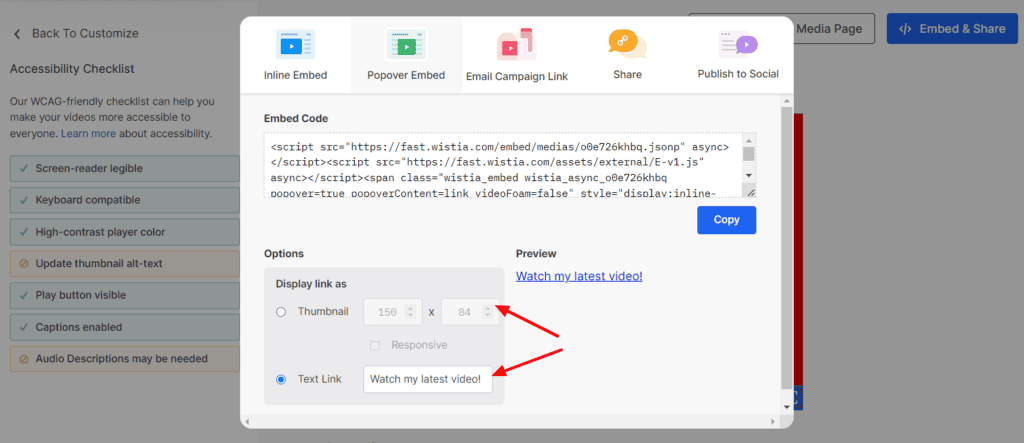The image size is (1024, 443).
Task: Click the Share speech-bubble icon
Action: coord(628,44)
